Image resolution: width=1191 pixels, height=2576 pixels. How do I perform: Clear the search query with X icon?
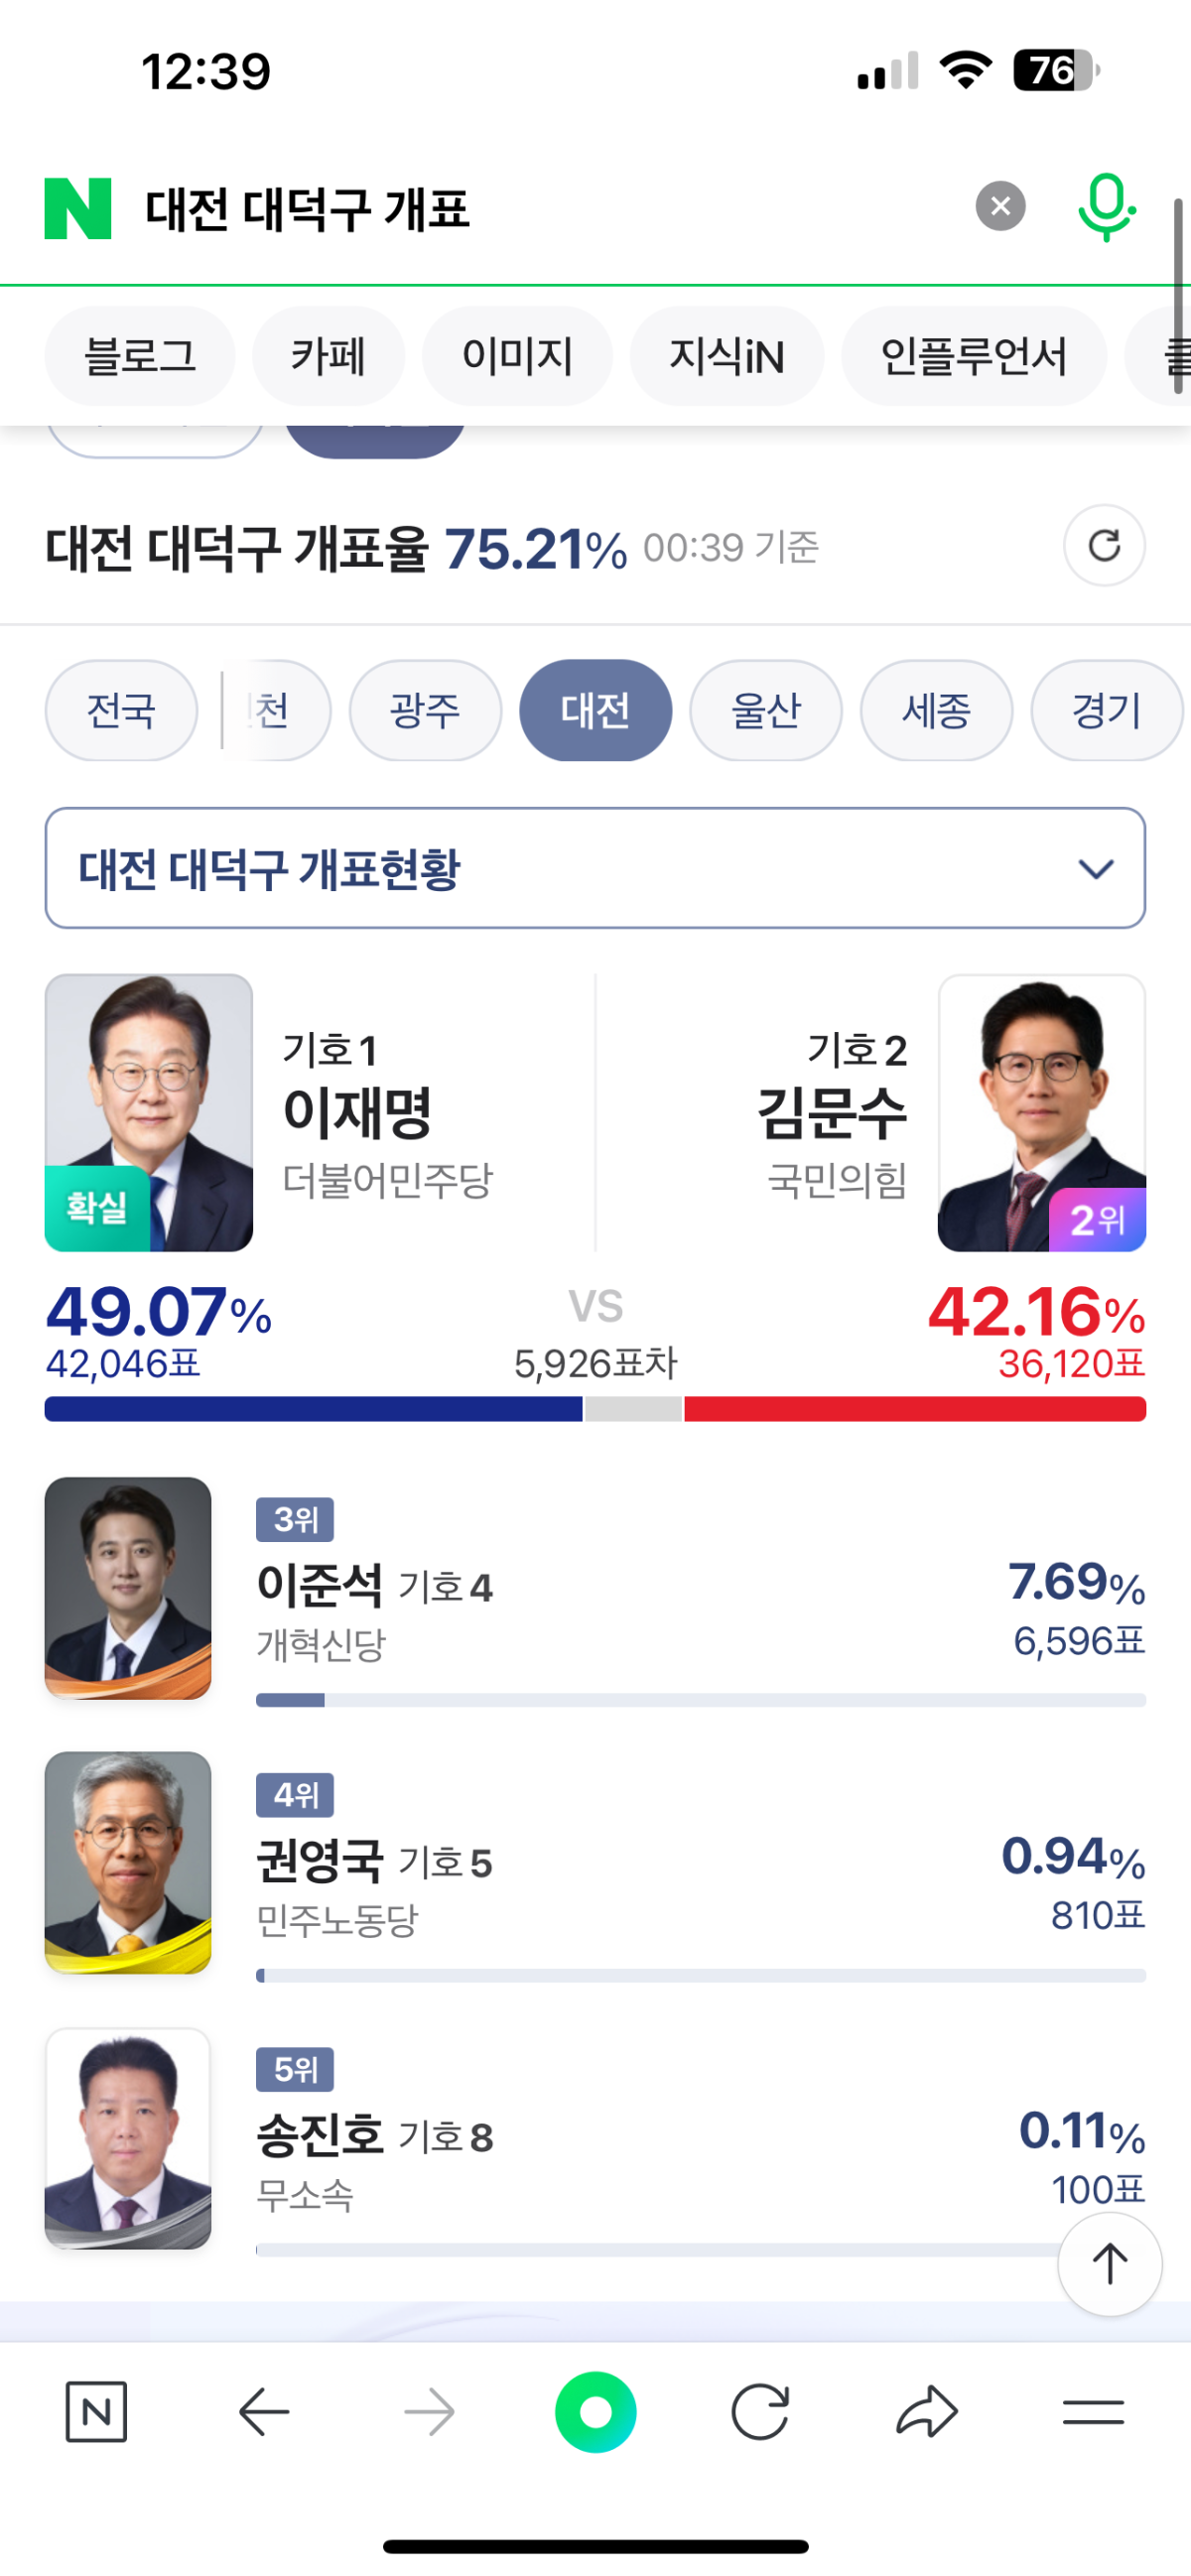[1000, 206]
